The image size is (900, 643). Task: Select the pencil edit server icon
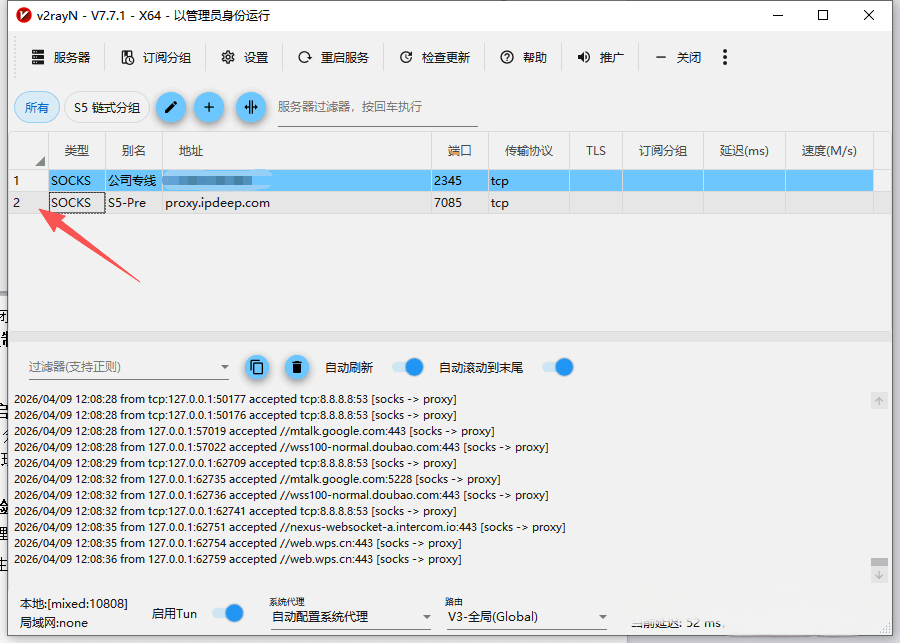(171, 107)
